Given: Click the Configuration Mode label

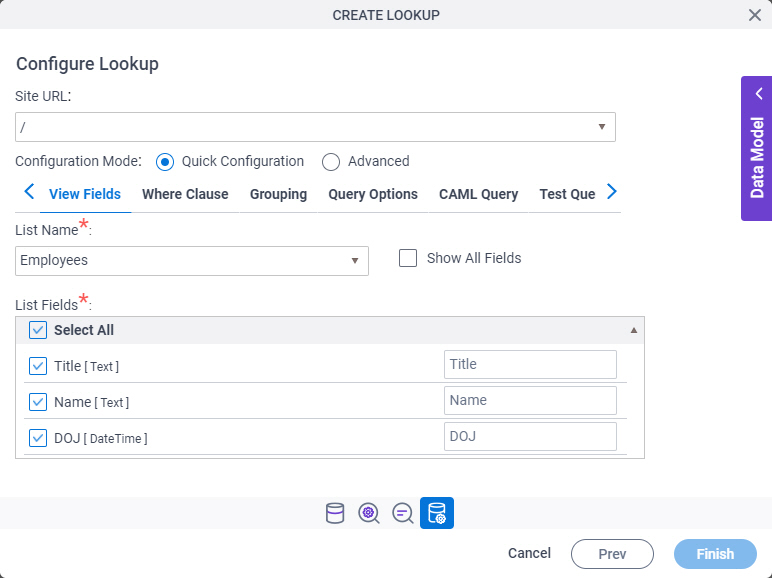Looking at the screenshot, I should click(x=78, y=161).
